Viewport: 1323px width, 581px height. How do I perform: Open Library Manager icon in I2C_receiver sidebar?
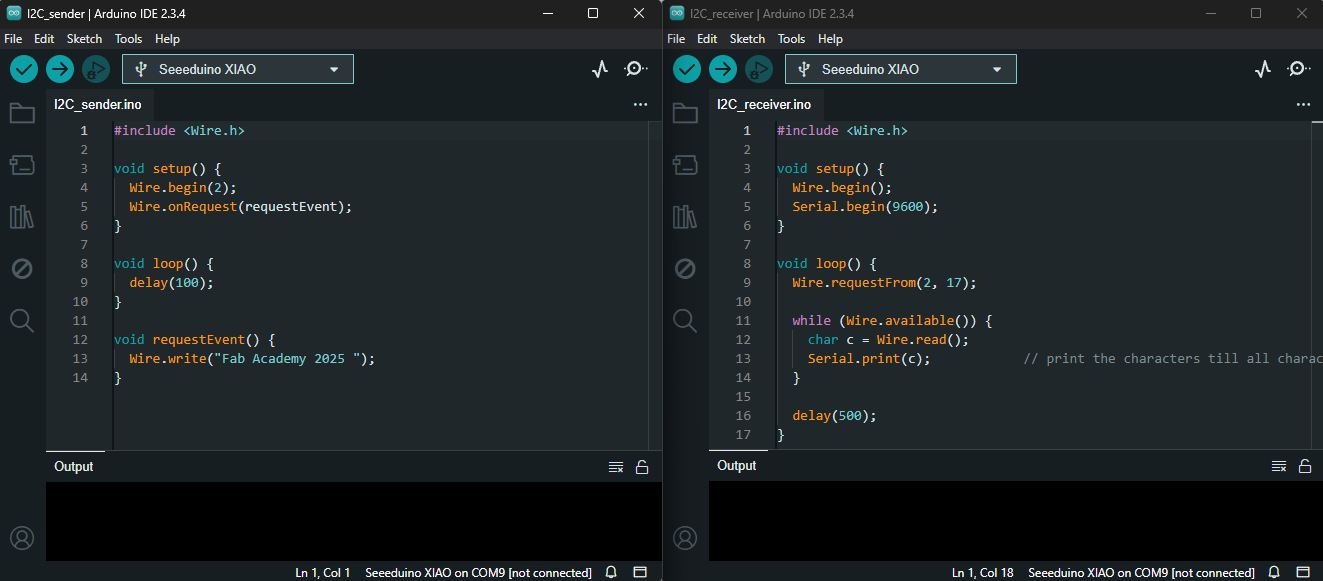pyautogui.click(x=685, y=216)
